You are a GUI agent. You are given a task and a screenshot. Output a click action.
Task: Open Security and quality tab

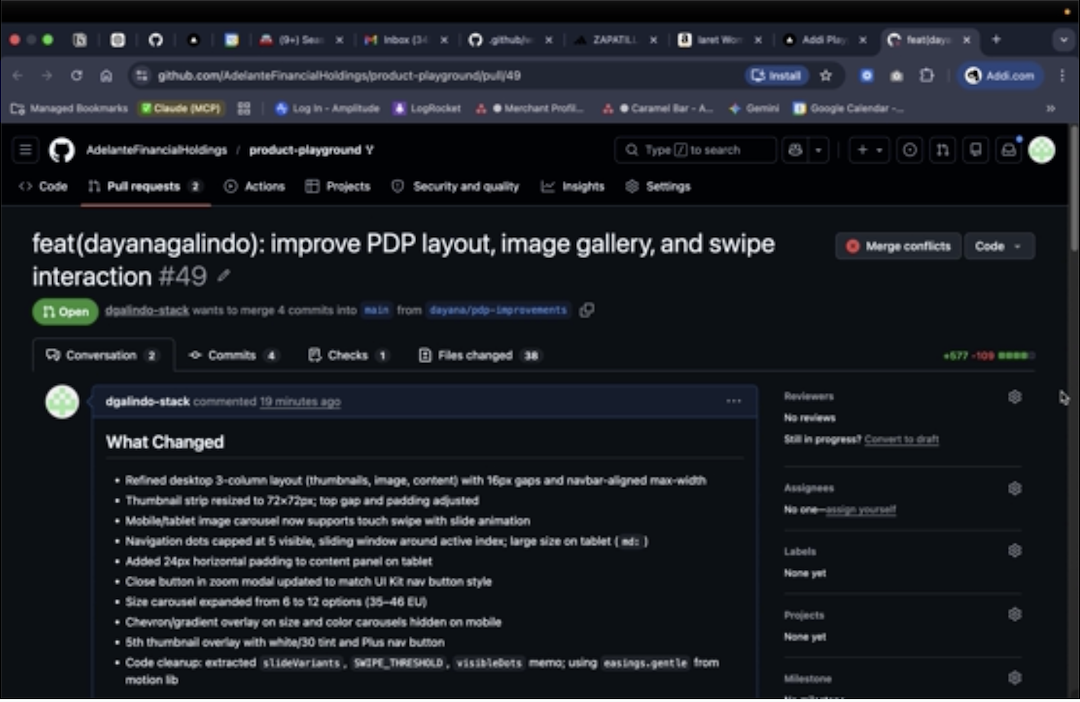pyautogui.click(x=455, y=187)
